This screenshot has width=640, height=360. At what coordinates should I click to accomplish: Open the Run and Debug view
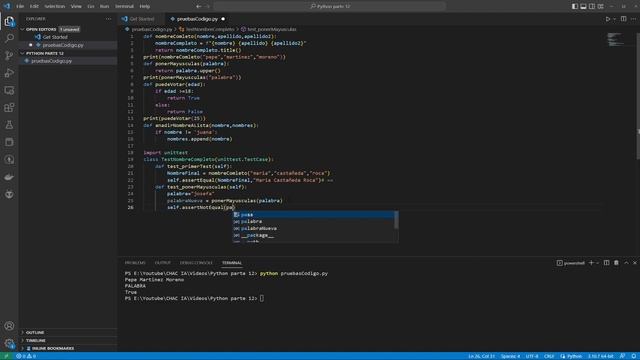click(x=9, y=73)
